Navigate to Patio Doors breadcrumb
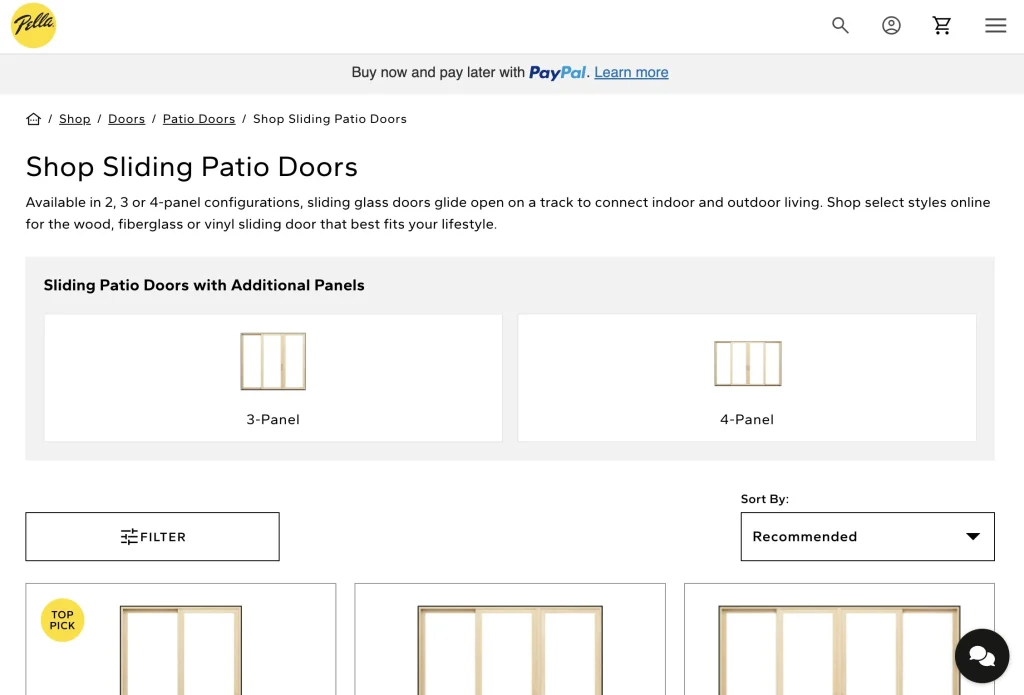This screenshot has height=695, width=1024. coord(199,119)
